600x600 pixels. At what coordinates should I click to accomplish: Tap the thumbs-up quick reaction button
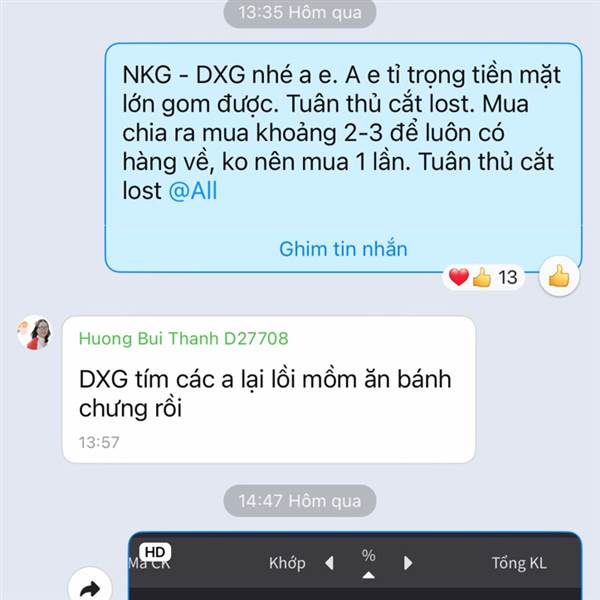(559, 276)
